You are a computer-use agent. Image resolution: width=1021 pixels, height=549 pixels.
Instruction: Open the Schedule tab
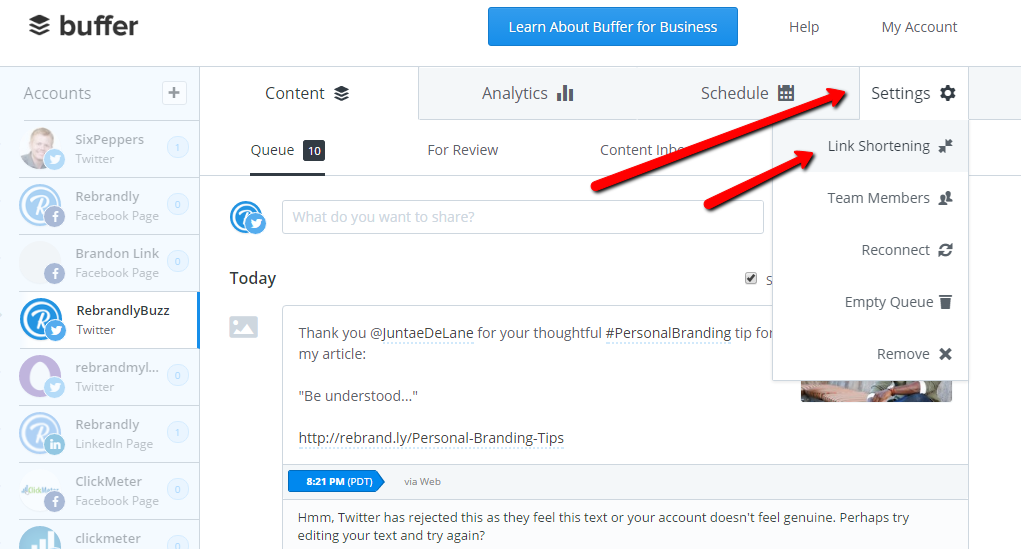click(x=748, y=93)
